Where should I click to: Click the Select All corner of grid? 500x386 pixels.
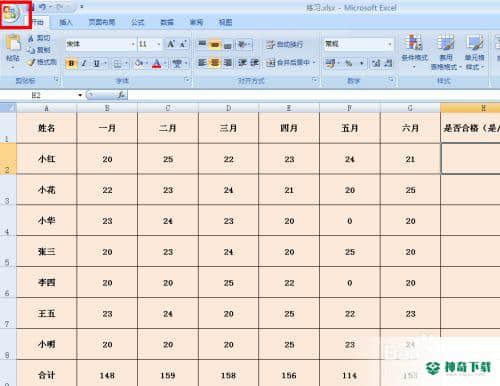[x=8, y=108]
